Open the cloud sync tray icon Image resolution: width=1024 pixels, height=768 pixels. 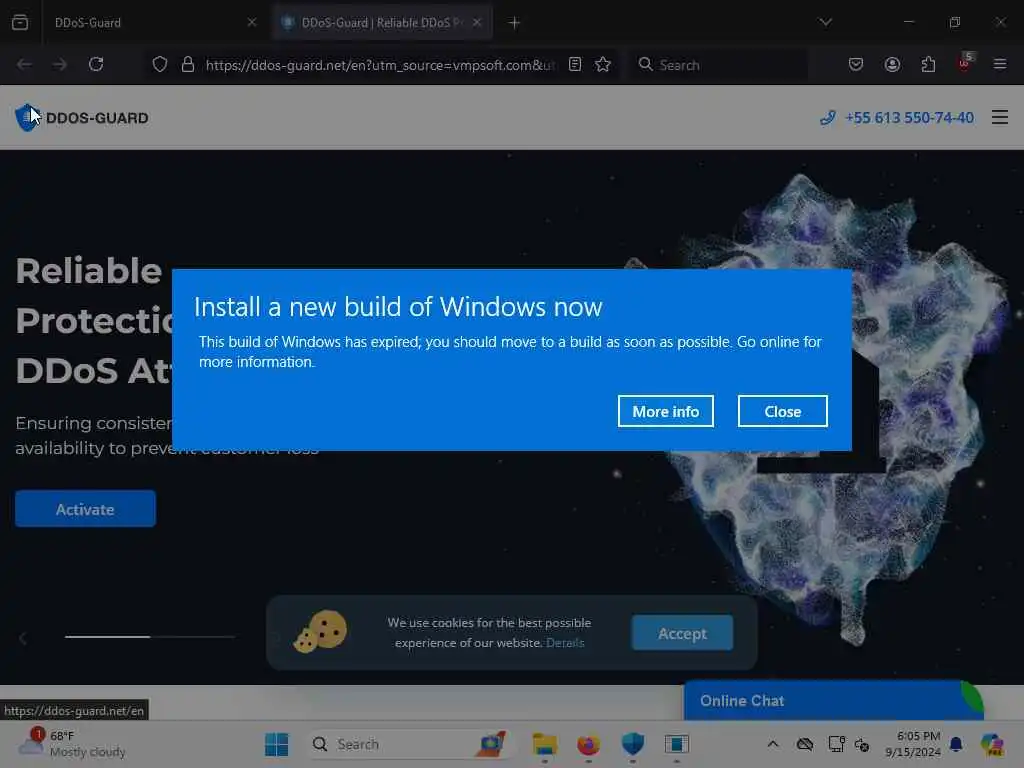tap(805, 744)
